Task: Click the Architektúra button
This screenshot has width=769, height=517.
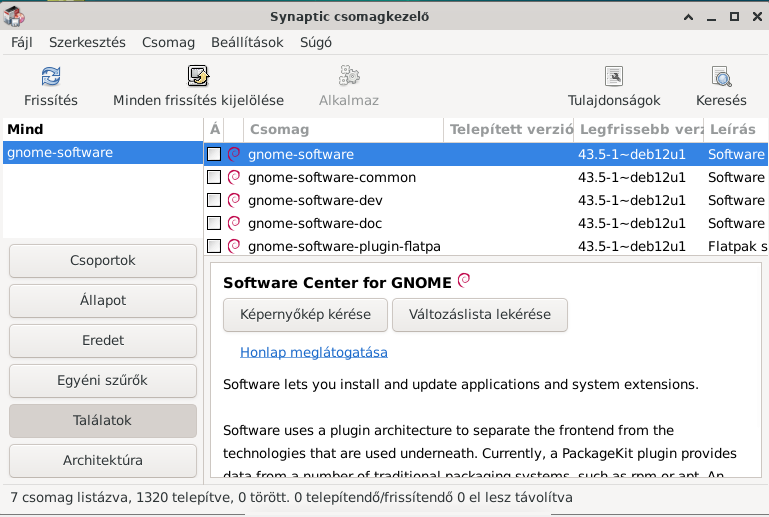Action: [x=103, y=461]
